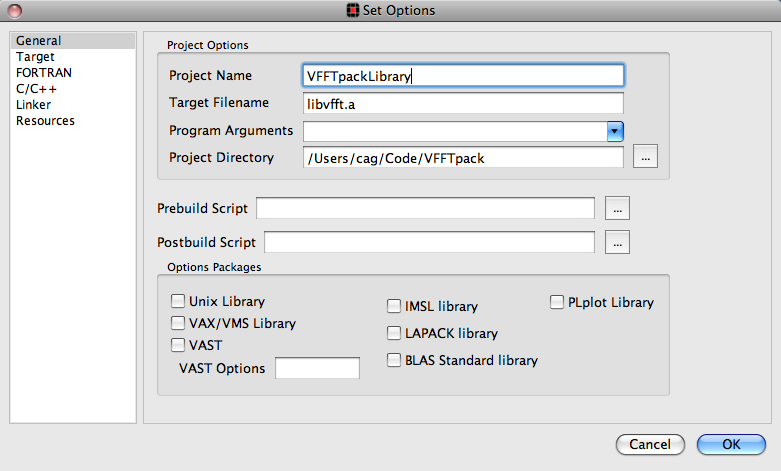Screen dimensions: 781x471
Task: Check the BLAS Standard library option
Action: point(393,359)
